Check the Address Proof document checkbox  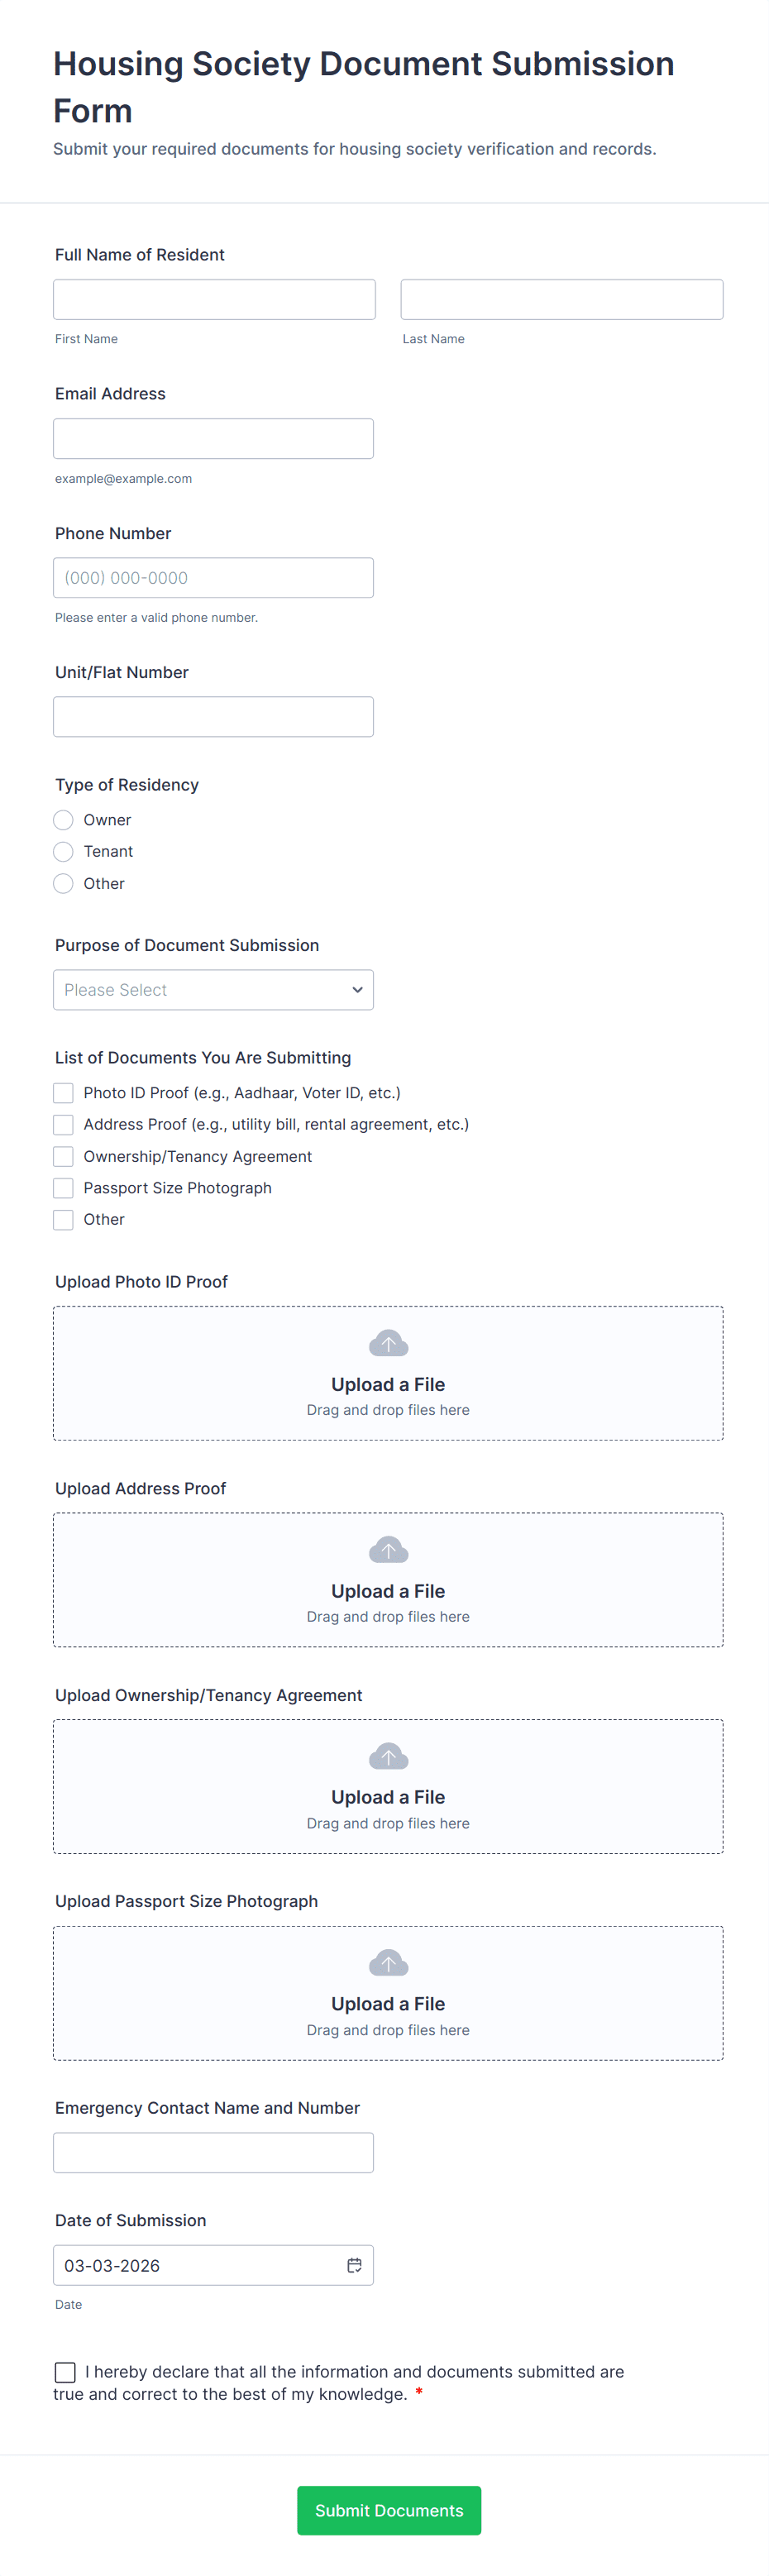tap(64, 1125)
